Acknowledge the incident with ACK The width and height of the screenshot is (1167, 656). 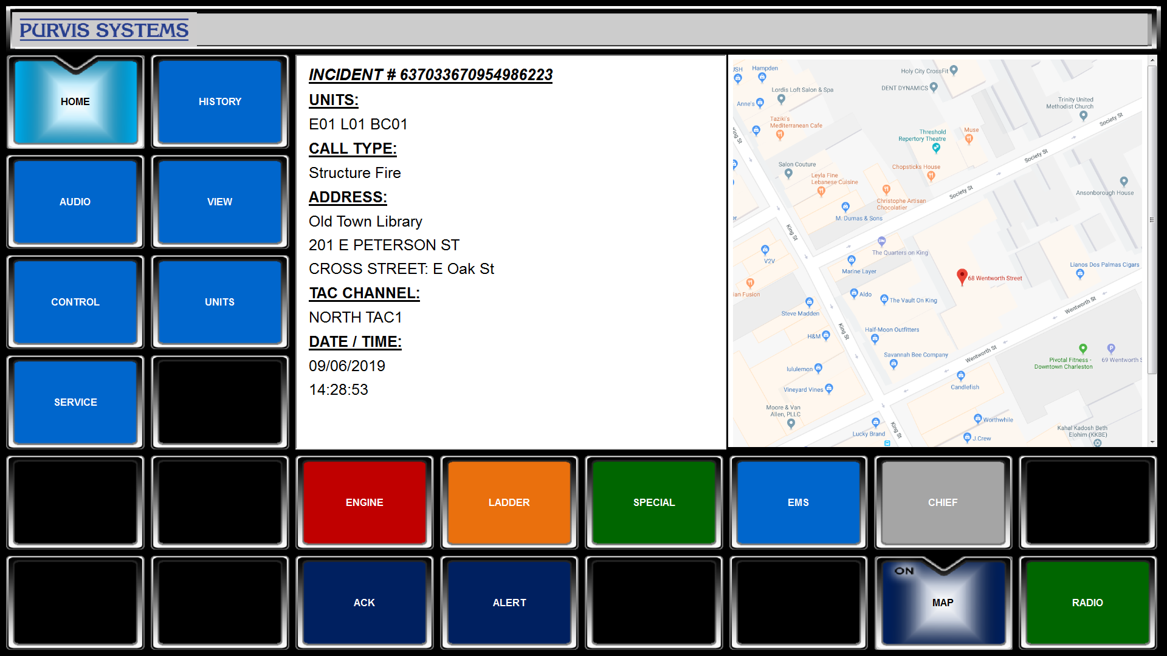364,602
